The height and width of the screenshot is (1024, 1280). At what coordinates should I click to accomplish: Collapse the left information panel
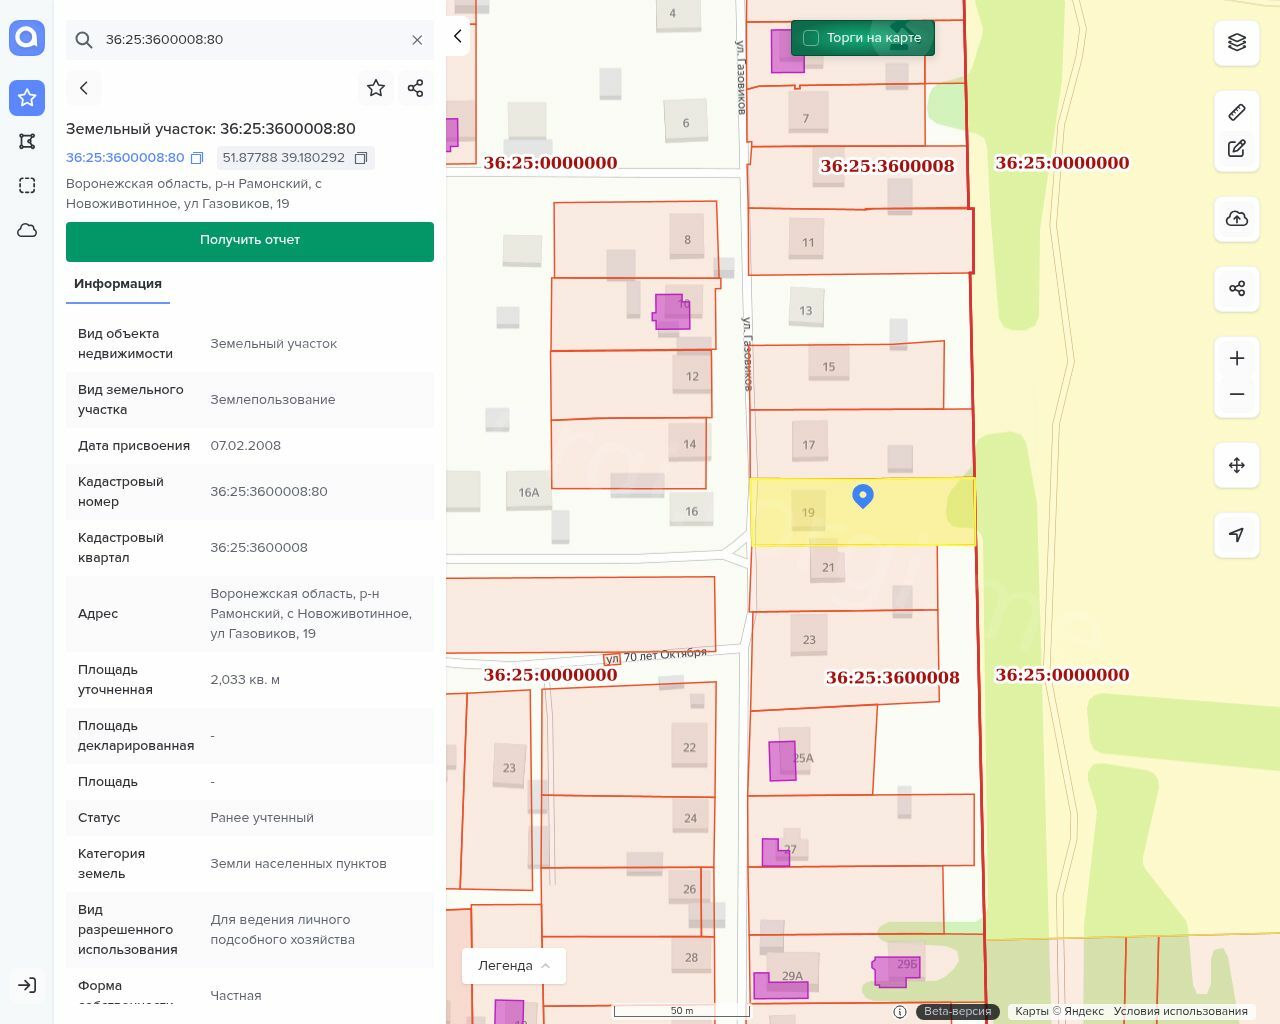458,37
